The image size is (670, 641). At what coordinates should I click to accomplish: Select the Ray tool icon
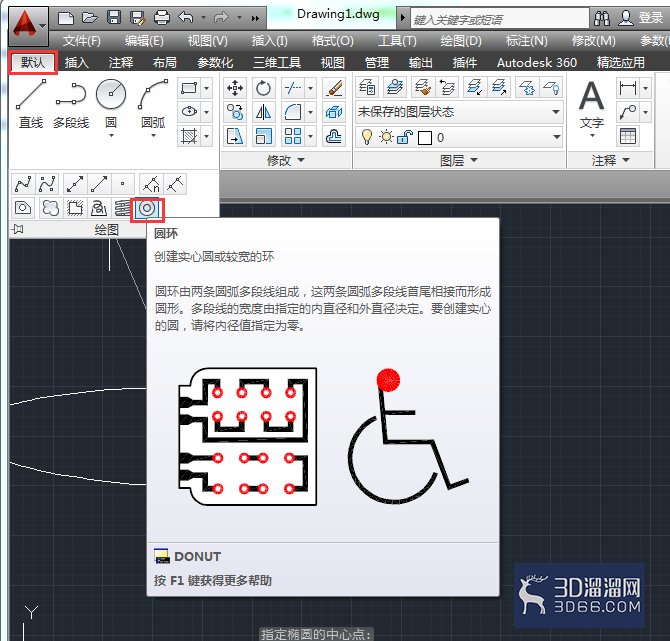tap(99, 184)
